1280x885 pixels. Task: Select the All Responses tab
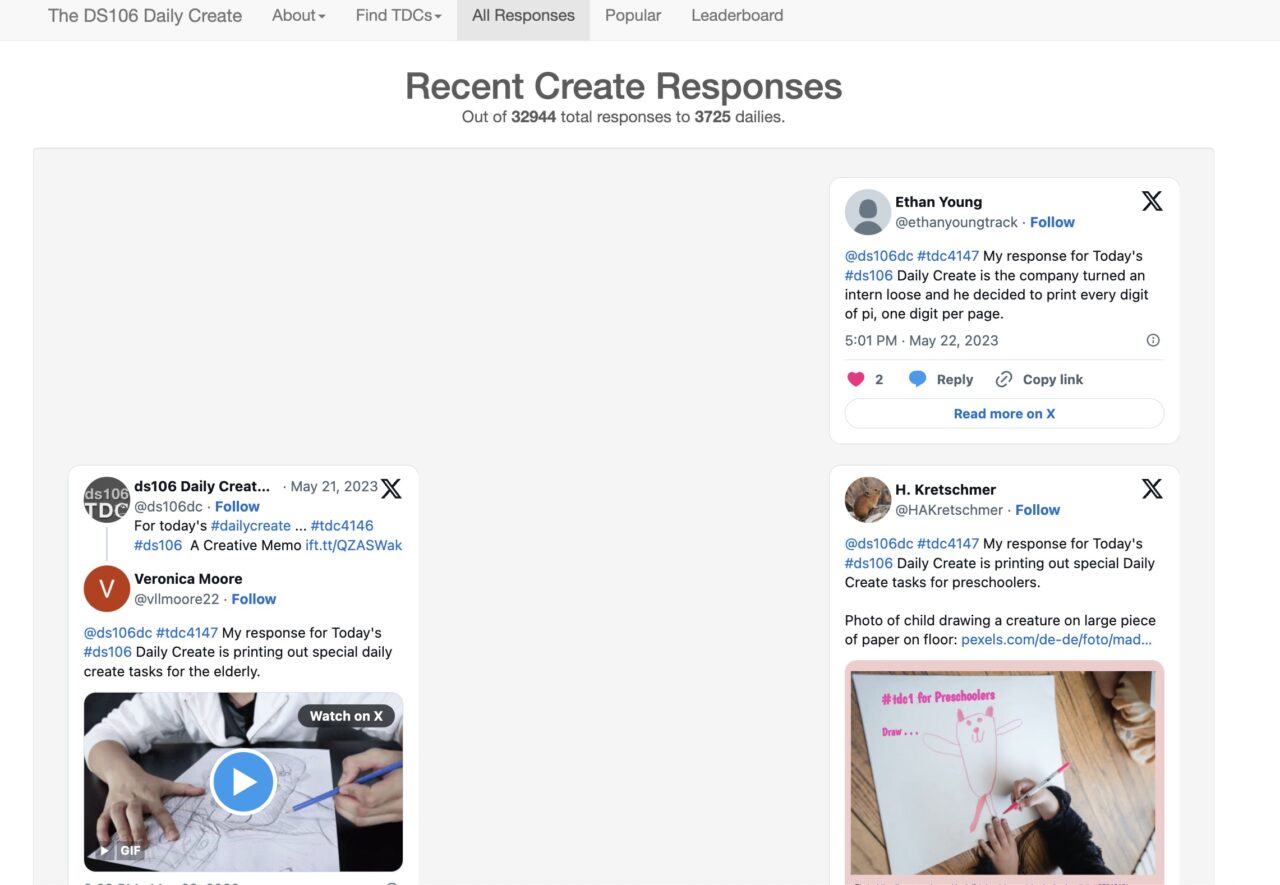click(x=523, y=16)
